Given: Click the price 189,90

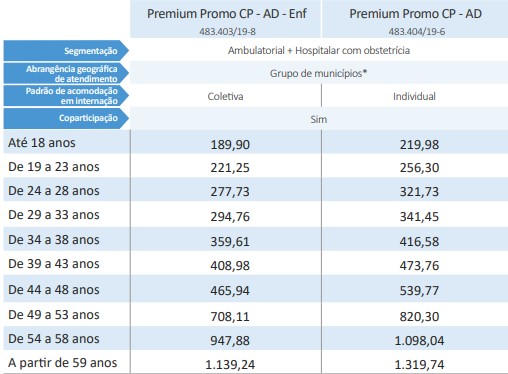Looking at the screenshot, I should click(x=230, y=145).
